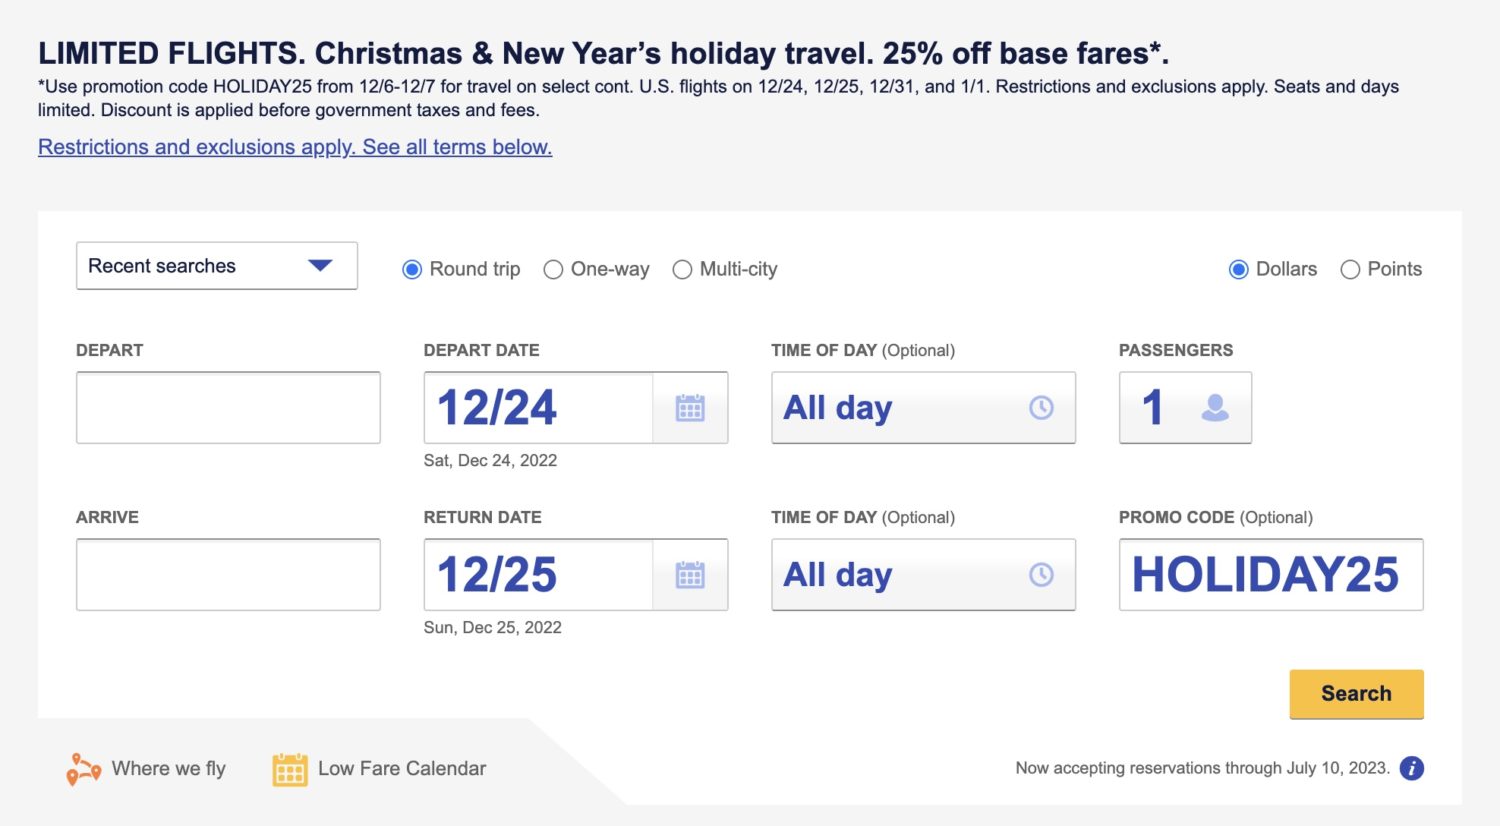Click the clock icon for return time
This screenshot has height=826, width=1500.
[1041, 574]
